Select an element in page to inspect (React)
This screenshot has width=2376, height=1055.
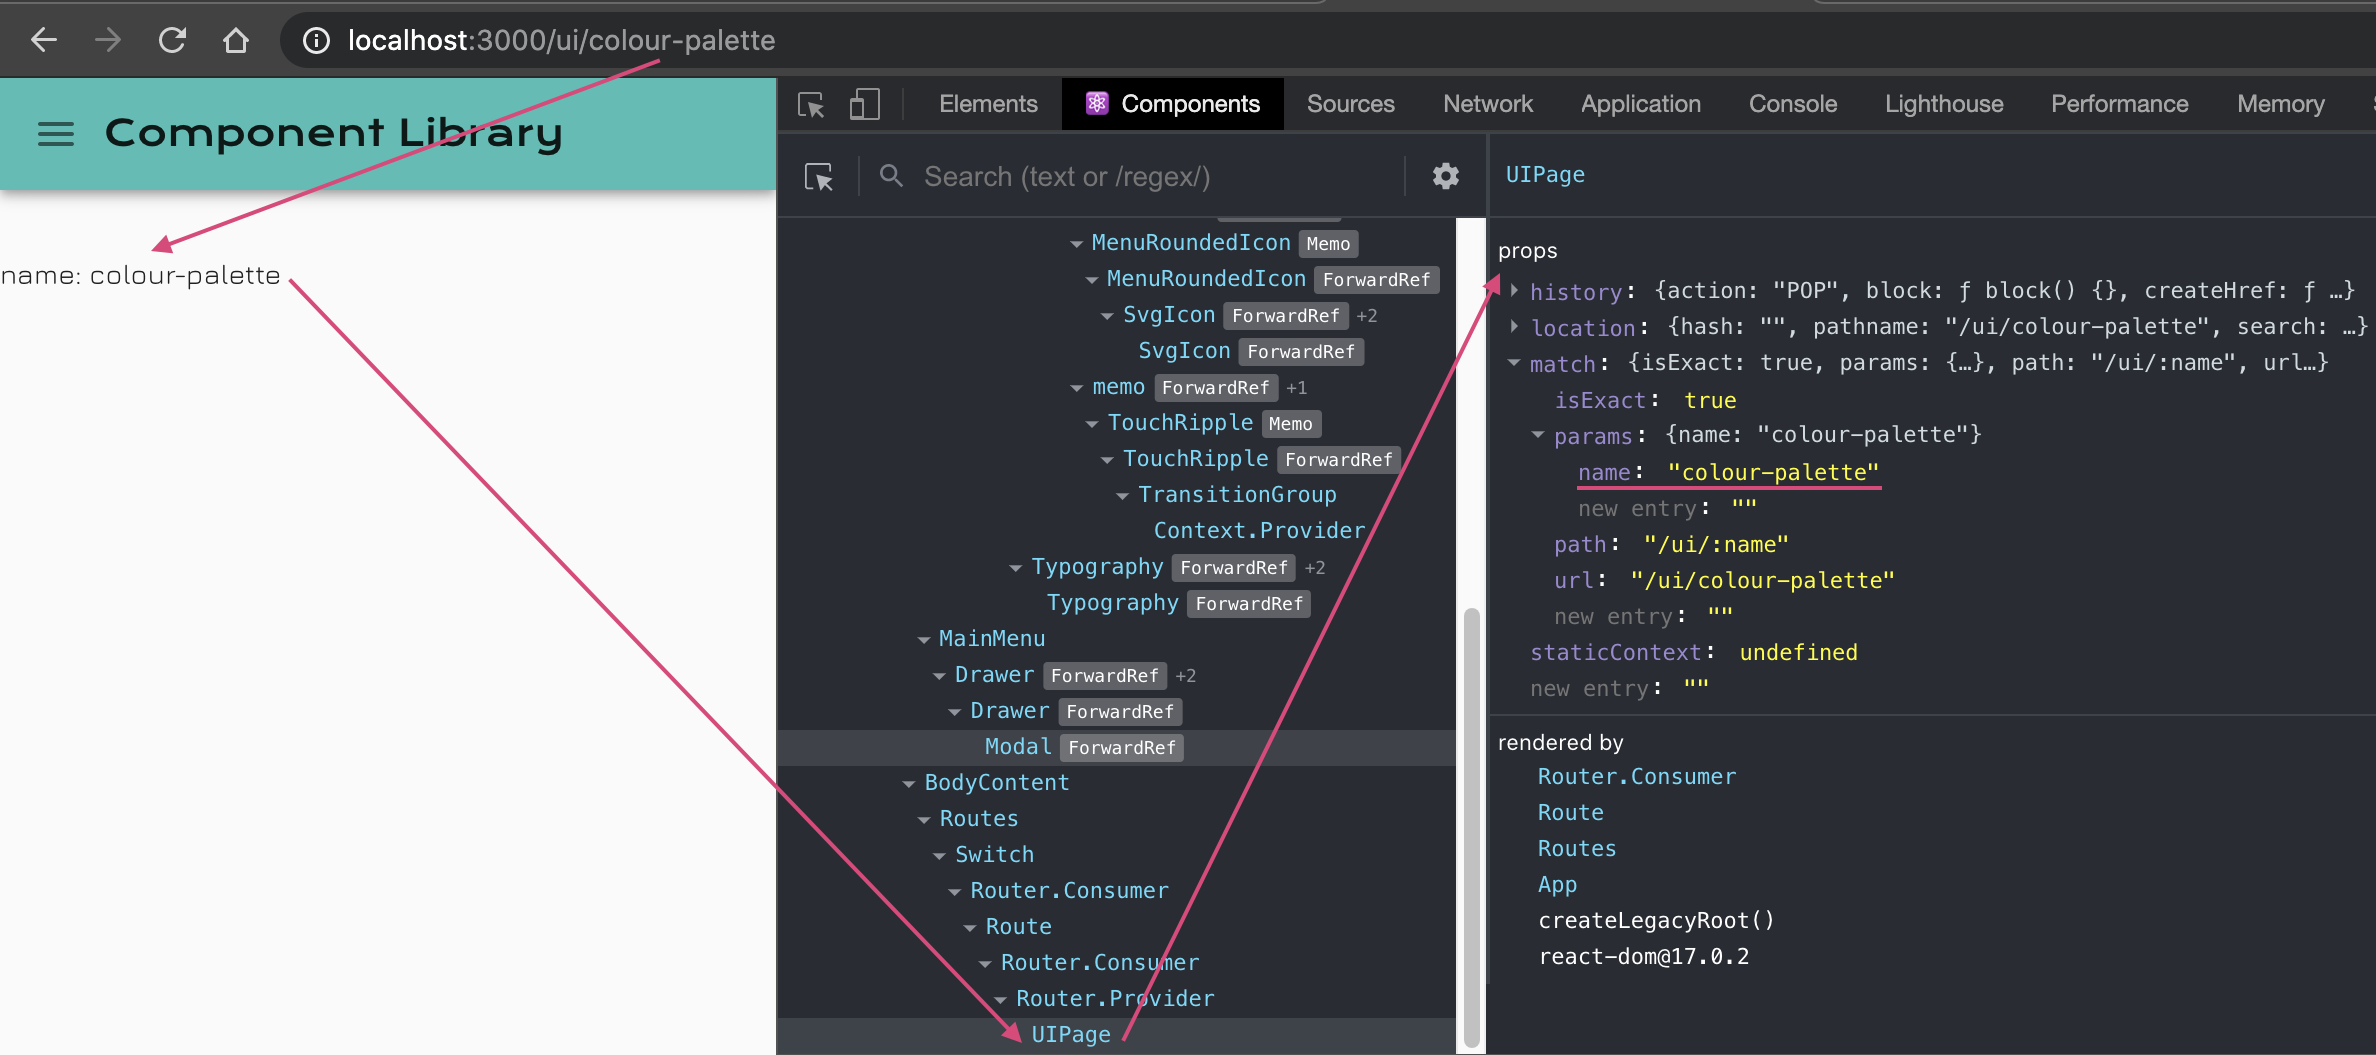[x=819, y=177]
